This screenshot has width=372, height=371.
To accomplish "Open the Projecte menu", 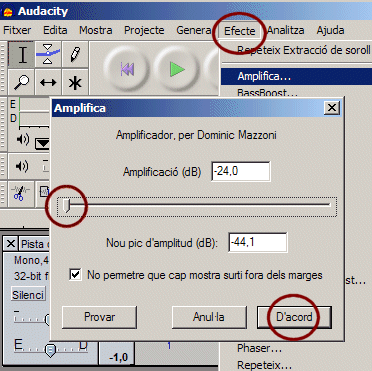I will [x=144, y=30].
